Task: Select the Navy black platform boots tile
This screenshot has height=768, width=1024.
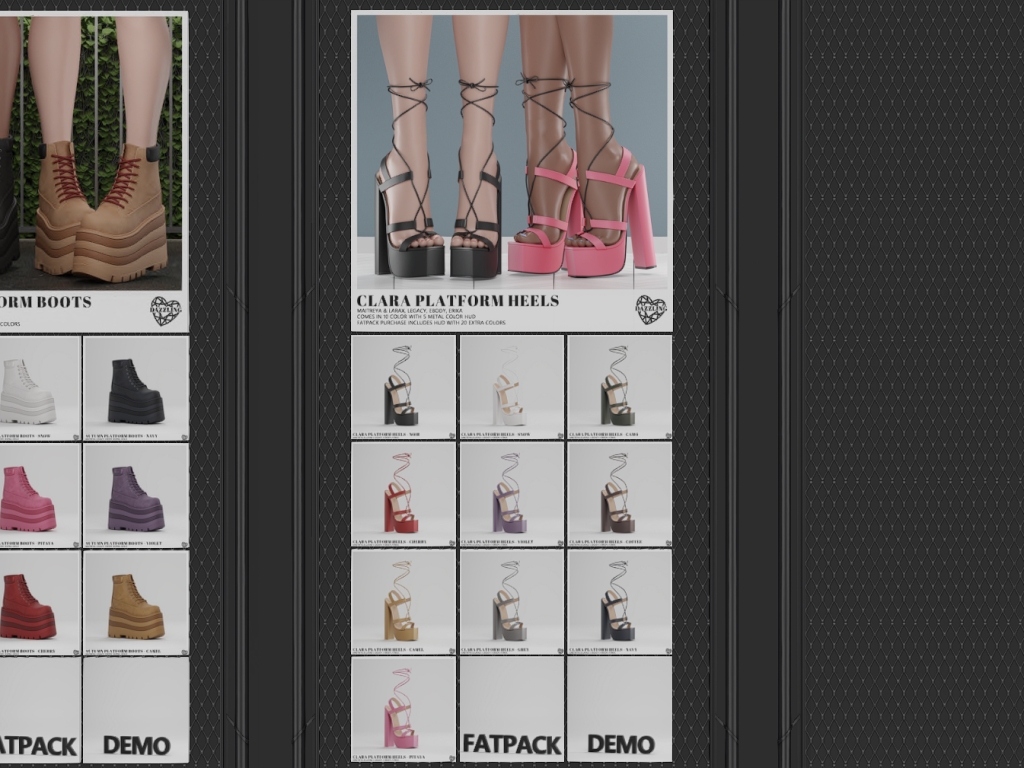Action: click(136, 388)
